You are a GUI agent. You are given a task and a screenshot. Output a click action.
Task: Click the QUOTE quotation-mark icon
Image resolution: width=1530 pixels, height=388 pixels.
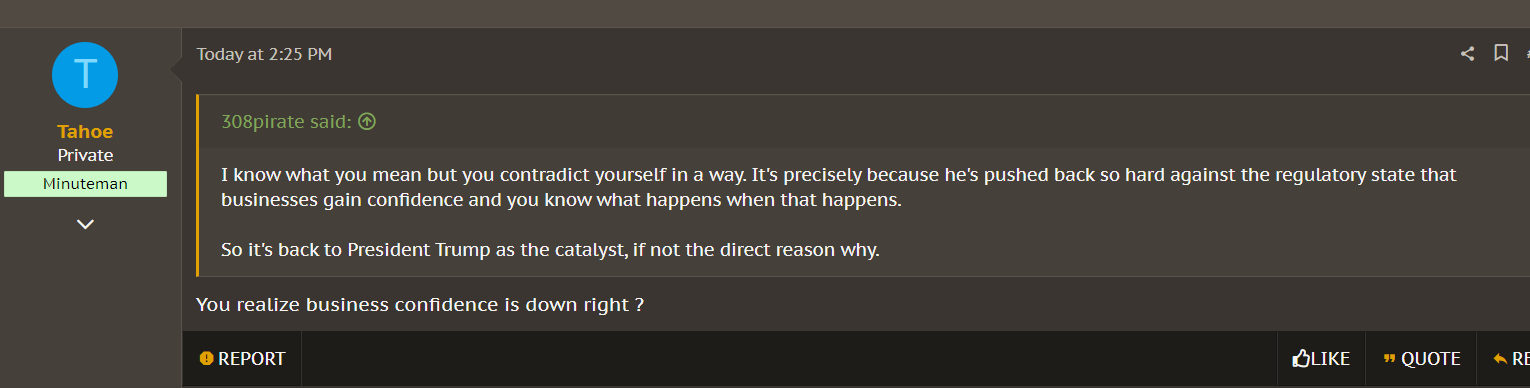[1389, 359]
